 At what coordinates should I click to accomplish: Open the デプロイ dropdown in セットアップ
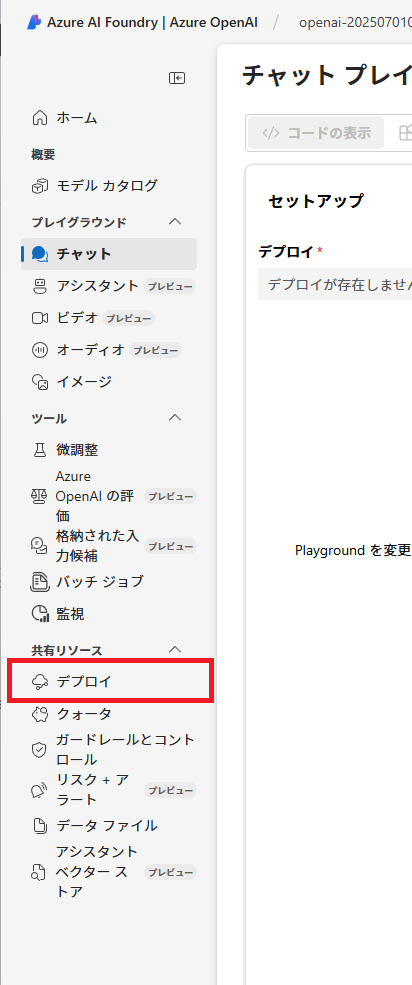(335, 285)
